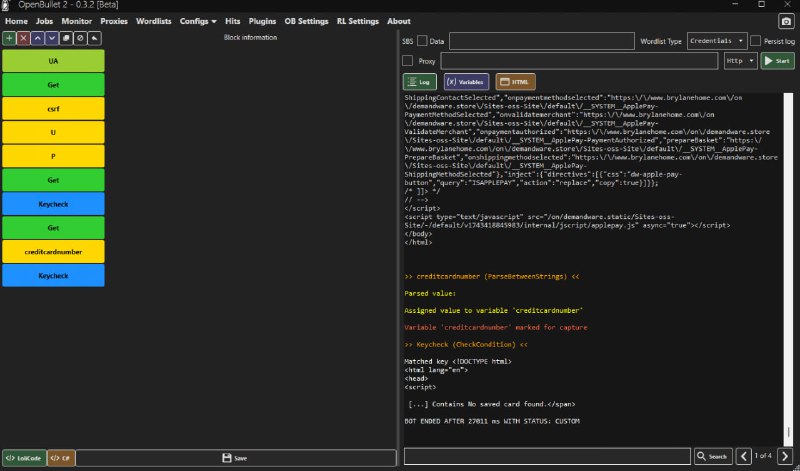Click the log panel vertical scrollbar
Screen dimensions: 800x471
pyautogui.click(x=789, y=269)
